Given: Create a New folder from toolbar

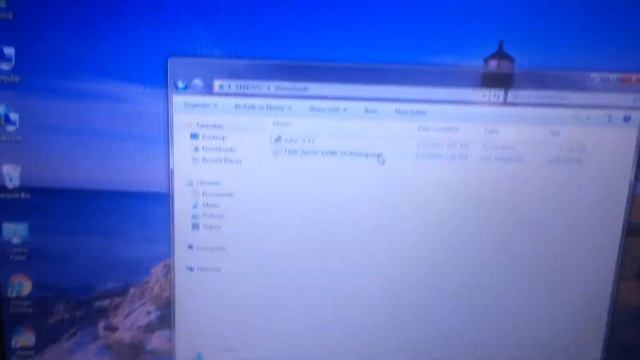Looking at the screenshot, I should (411, 111).
